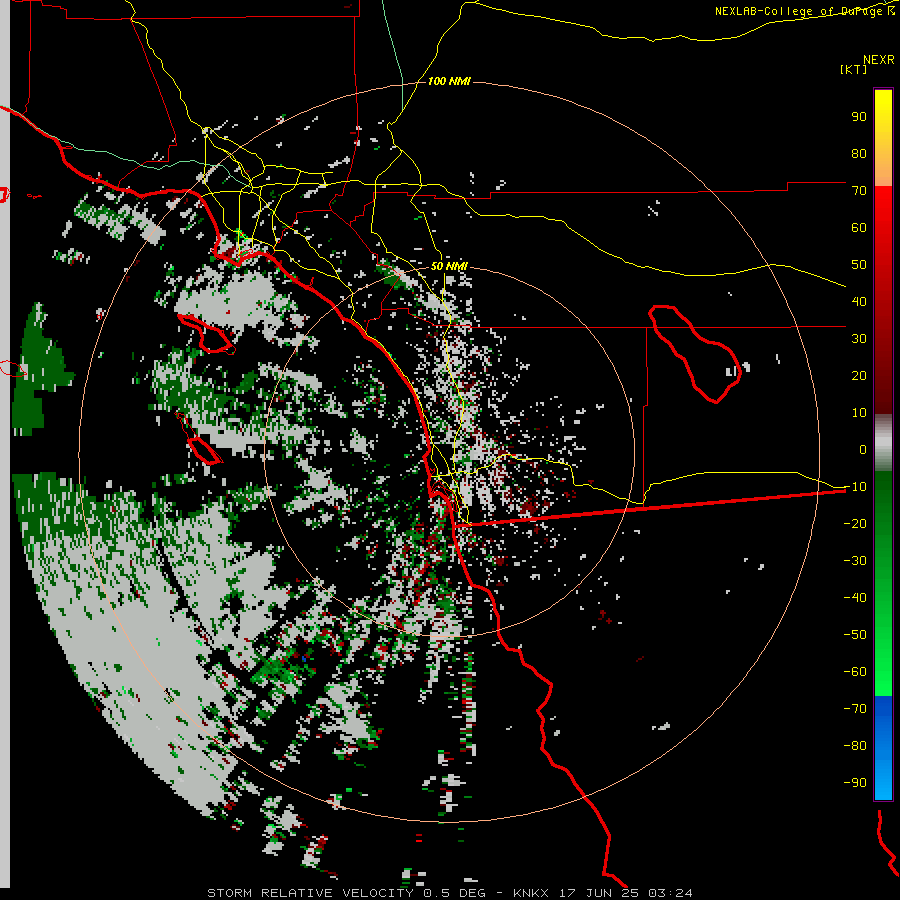The width and height of the screenshot is (900, 900).
Task: Click the 'STORM RELATIVE VELOCITY 0.5 DEG' caption
Action: tap(346, 893)
